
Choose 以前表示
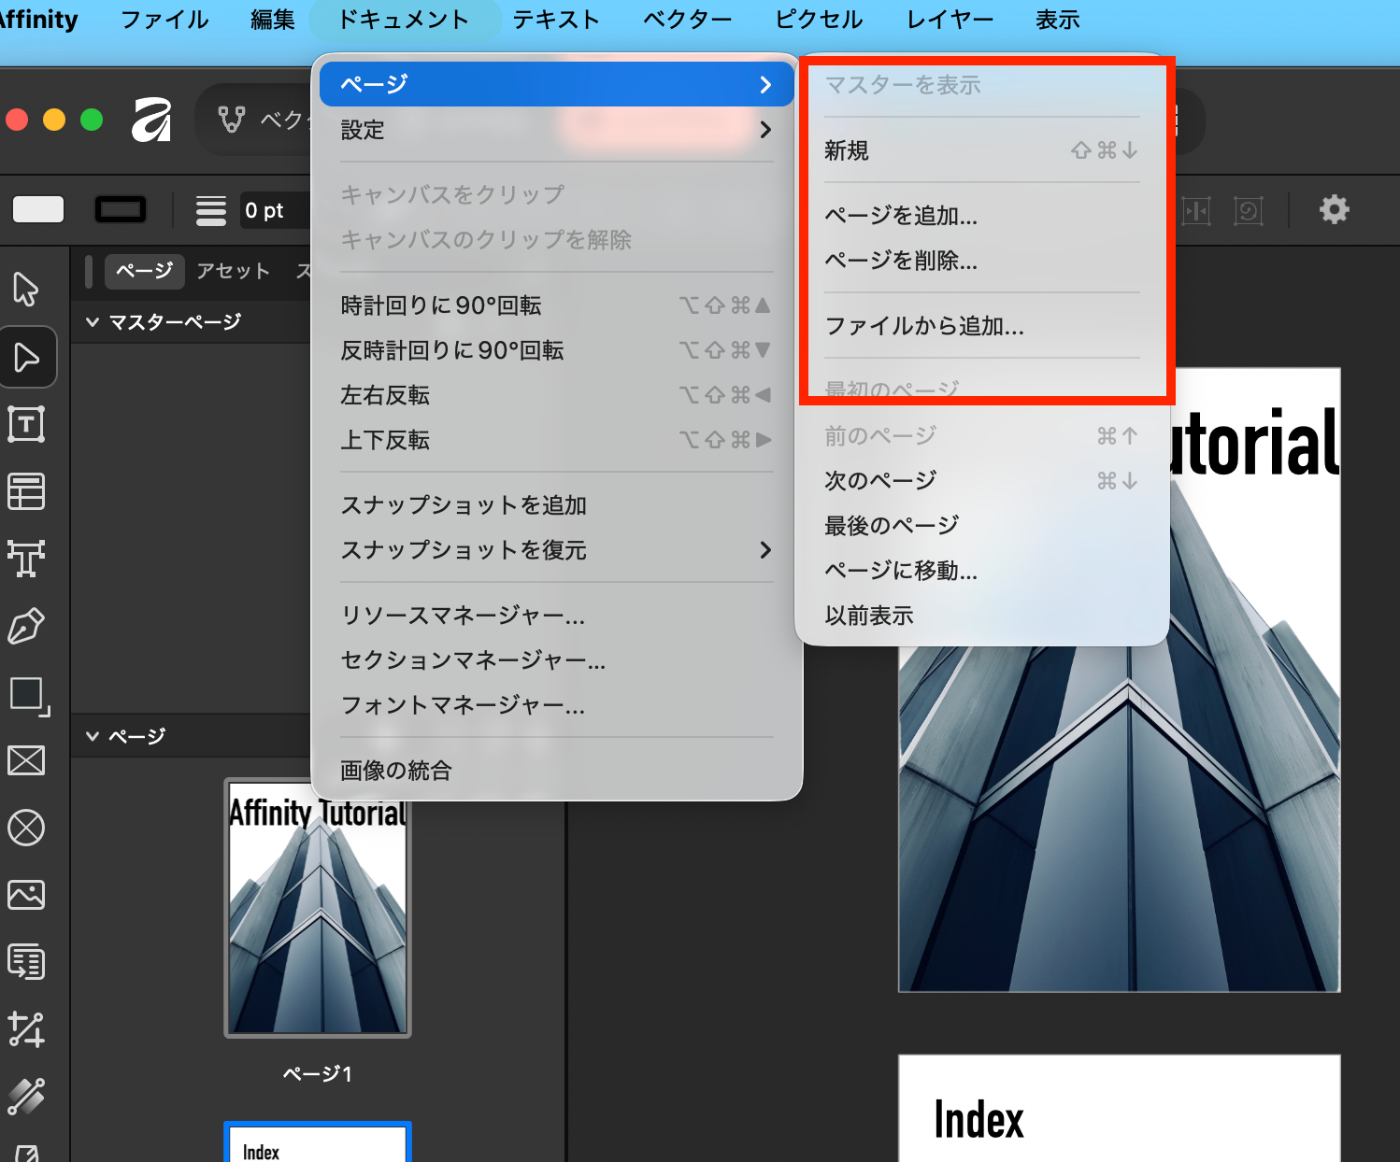[x=982, y=616]
